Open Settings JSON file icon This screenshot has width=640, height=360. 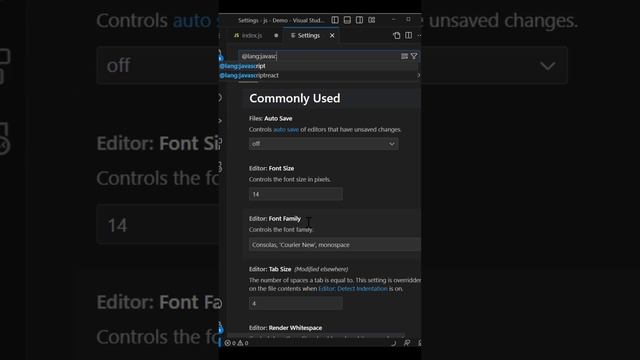(x=396, y=36)
